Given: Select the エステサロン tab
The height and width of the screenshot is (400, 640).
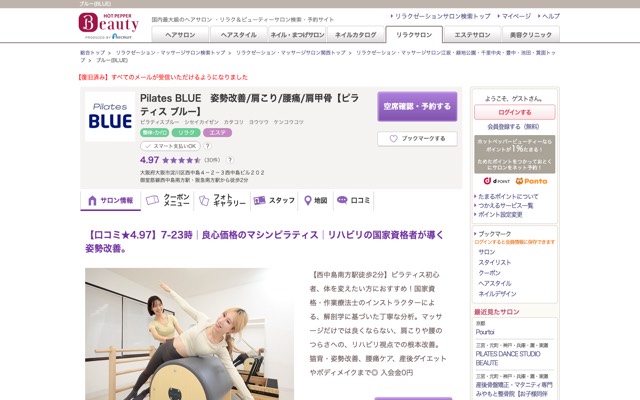Looking at the screenshot, I should tap(472, 35).
